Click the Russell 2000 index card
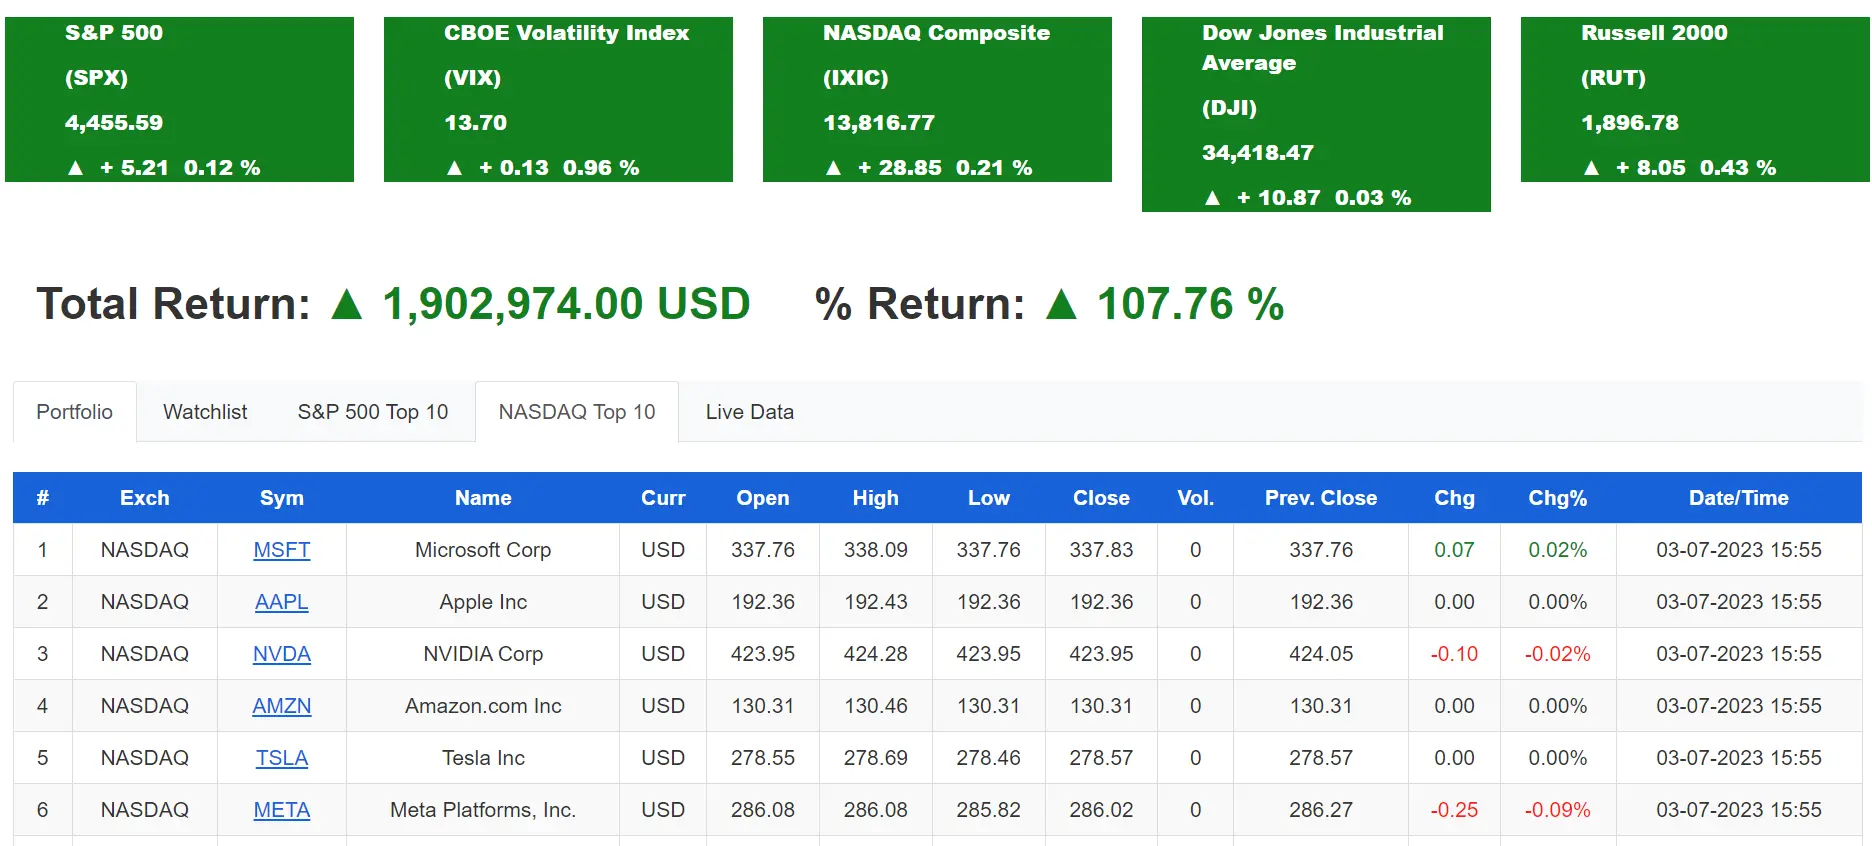This screenshot has height=846, width=1872. [1695, 99]
